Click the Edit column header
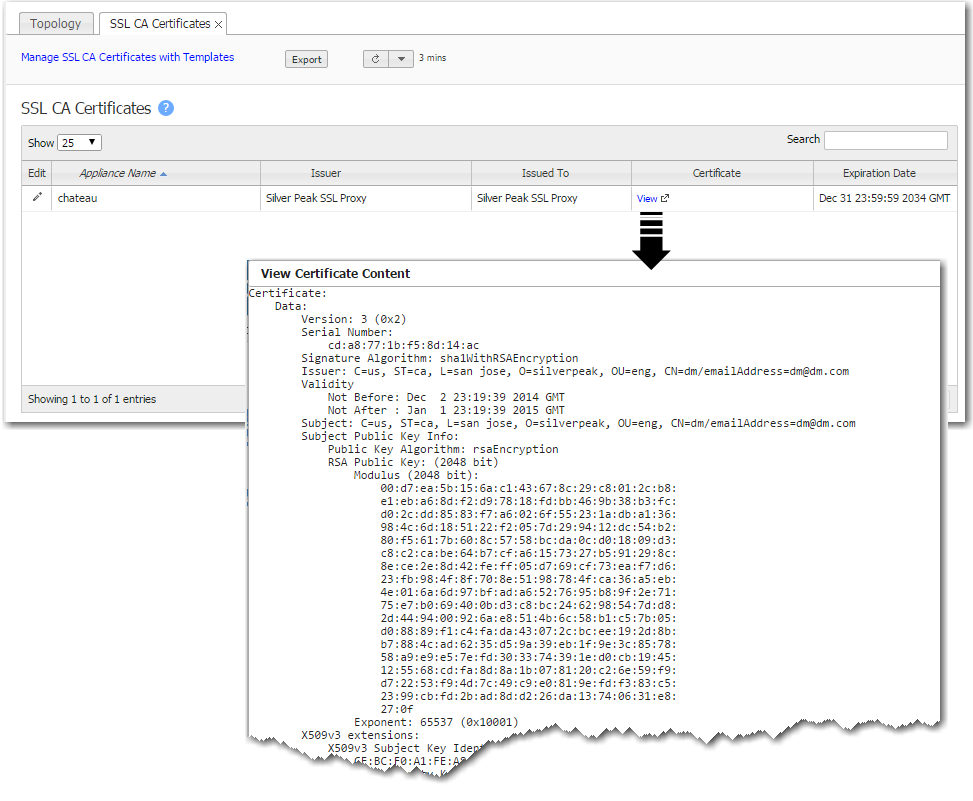Image resolution: width=973 pixels, height=801 pixels. (37, 173)
